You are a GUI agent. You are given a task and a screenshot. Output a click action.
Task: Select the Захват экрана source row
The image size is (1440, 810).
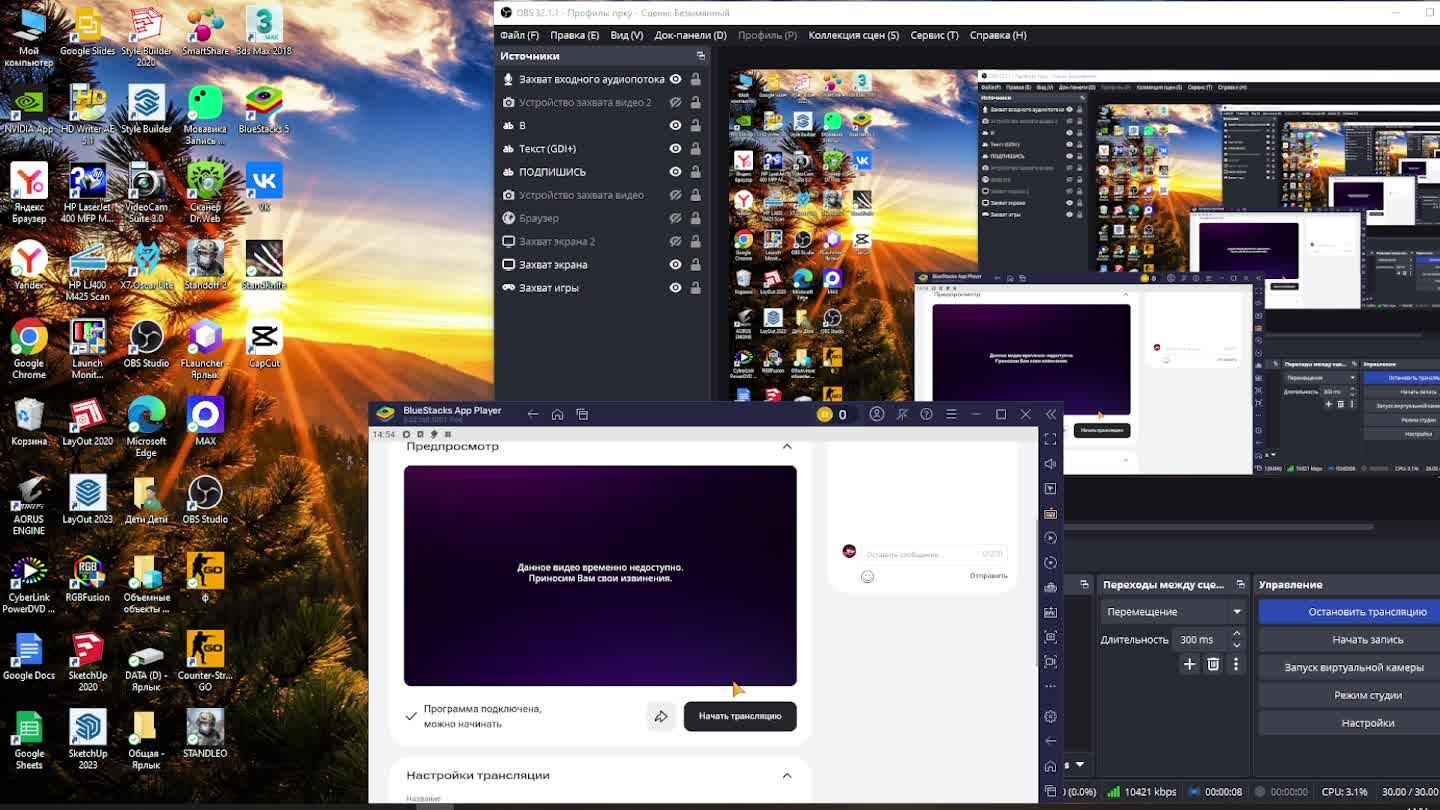tap(603, 264)
